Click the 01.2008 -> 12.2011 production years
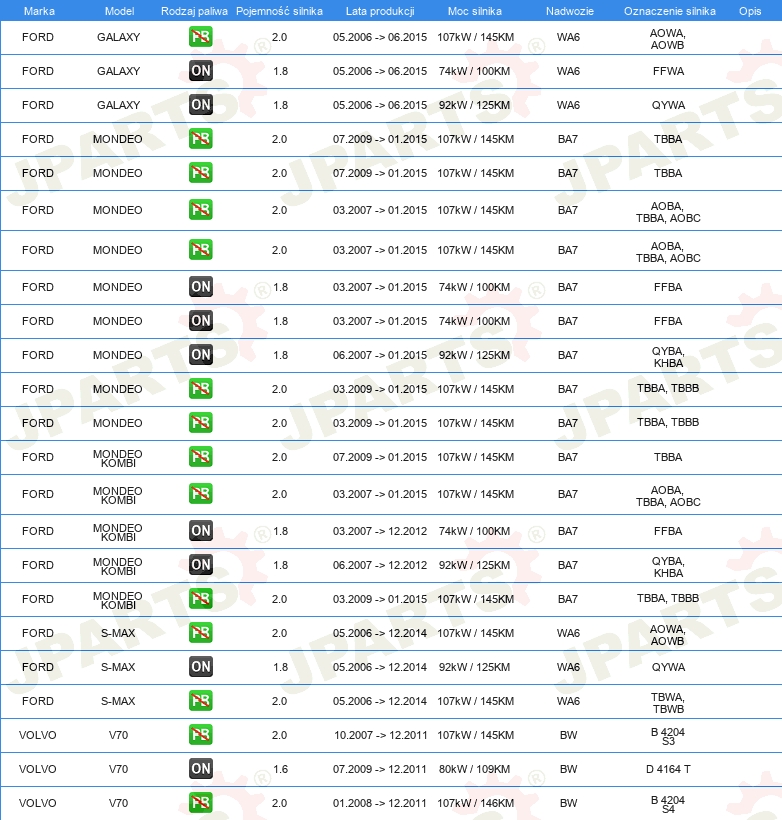This screenshot has width=782, height=820. tap(380, 803)
